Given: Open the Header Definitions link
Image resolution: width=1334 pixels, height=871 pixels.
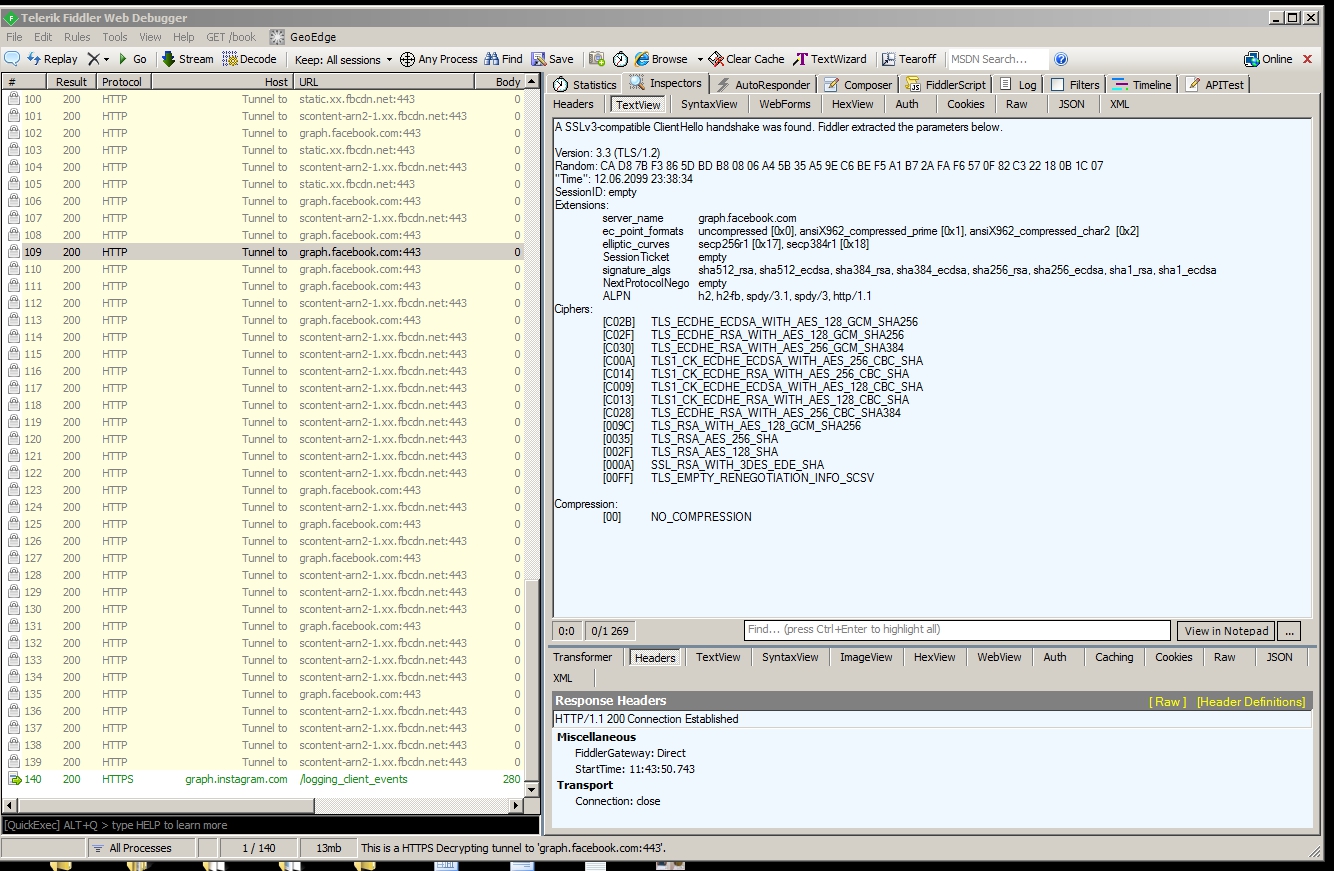Looking at the screenshot, I should click(1251, 702).
